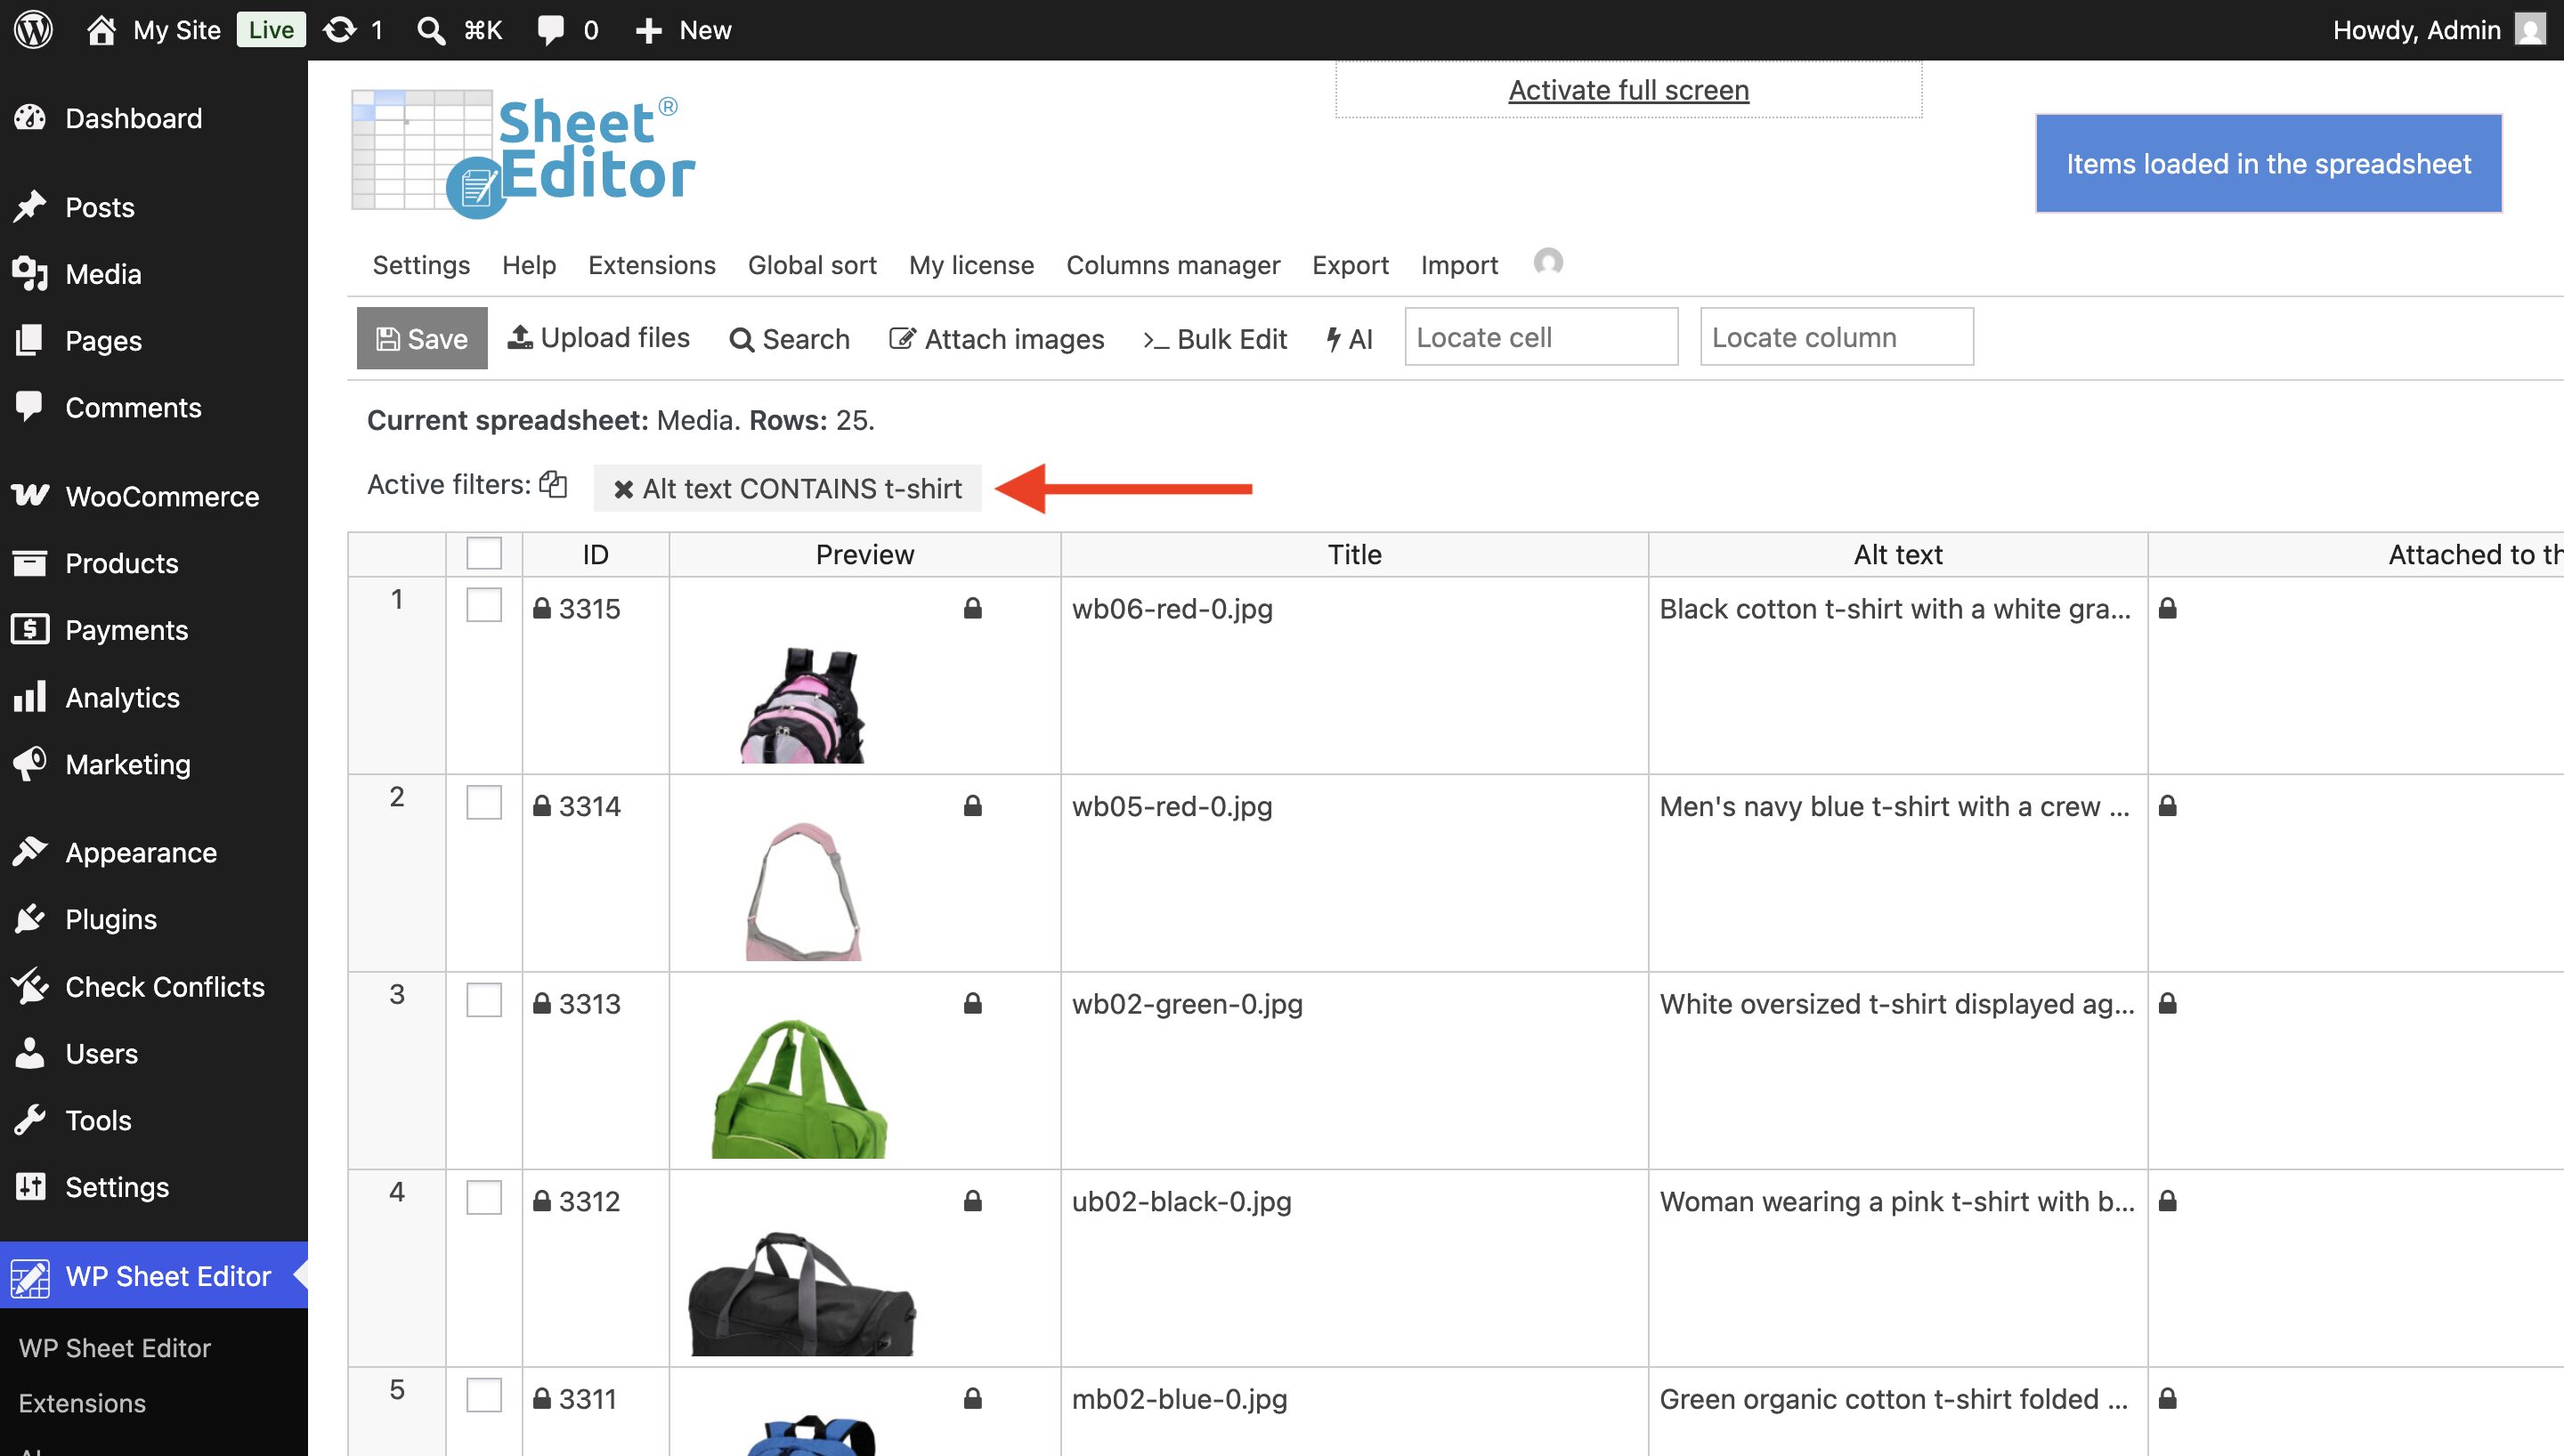Screen dimensions: 2564x1456
Task: Click the Dashboard gauge icon
Action: click(x=30, y=118)
